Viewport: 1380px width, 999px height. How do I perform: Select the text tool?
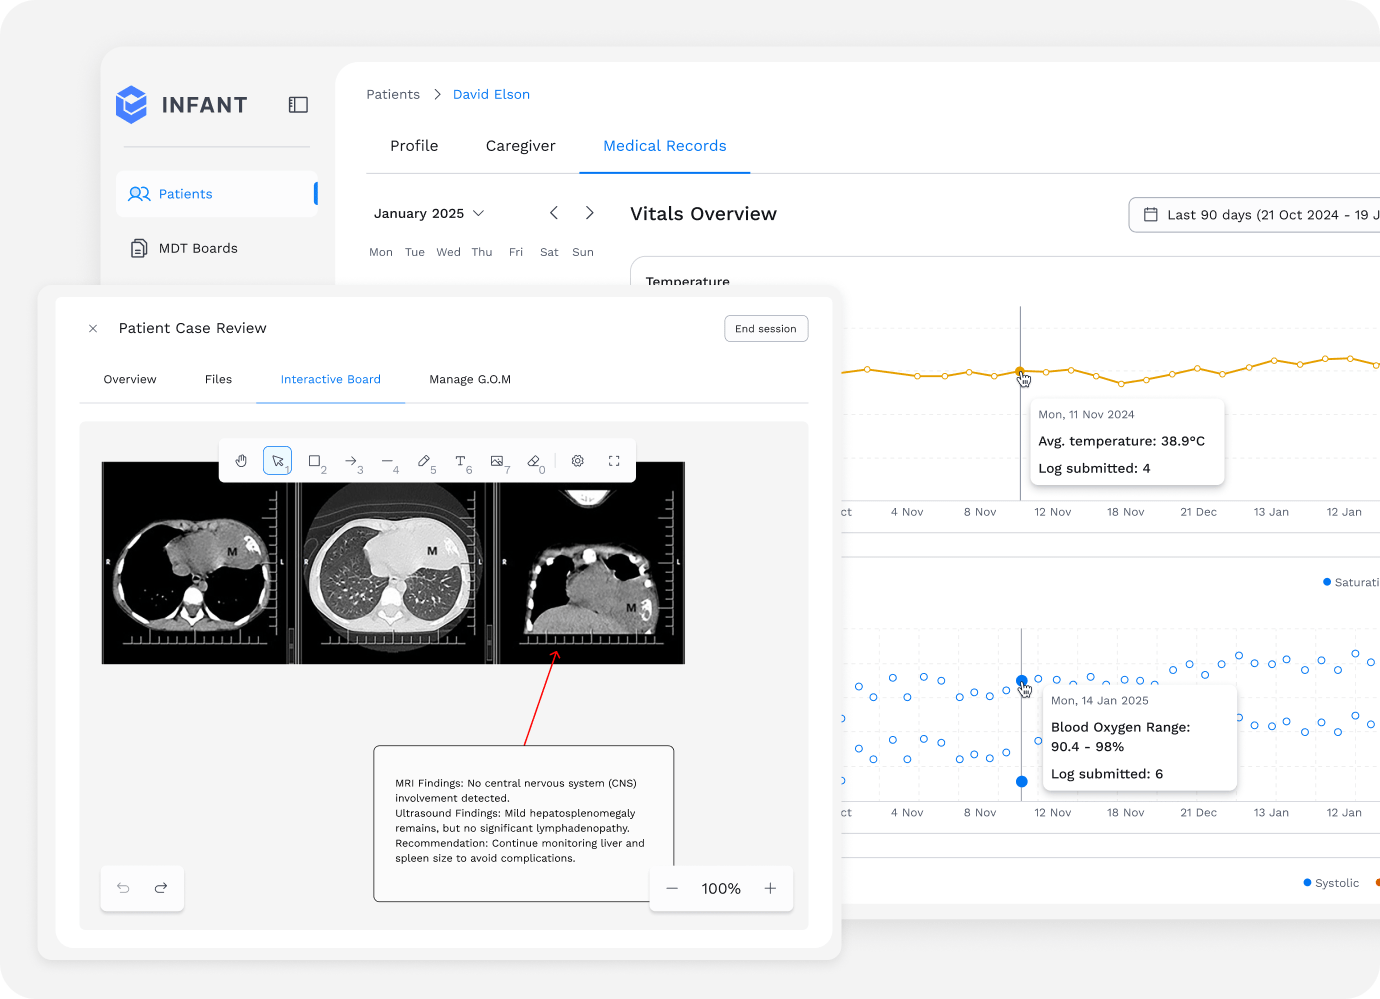pyautogui.click(x=461, y=461)
